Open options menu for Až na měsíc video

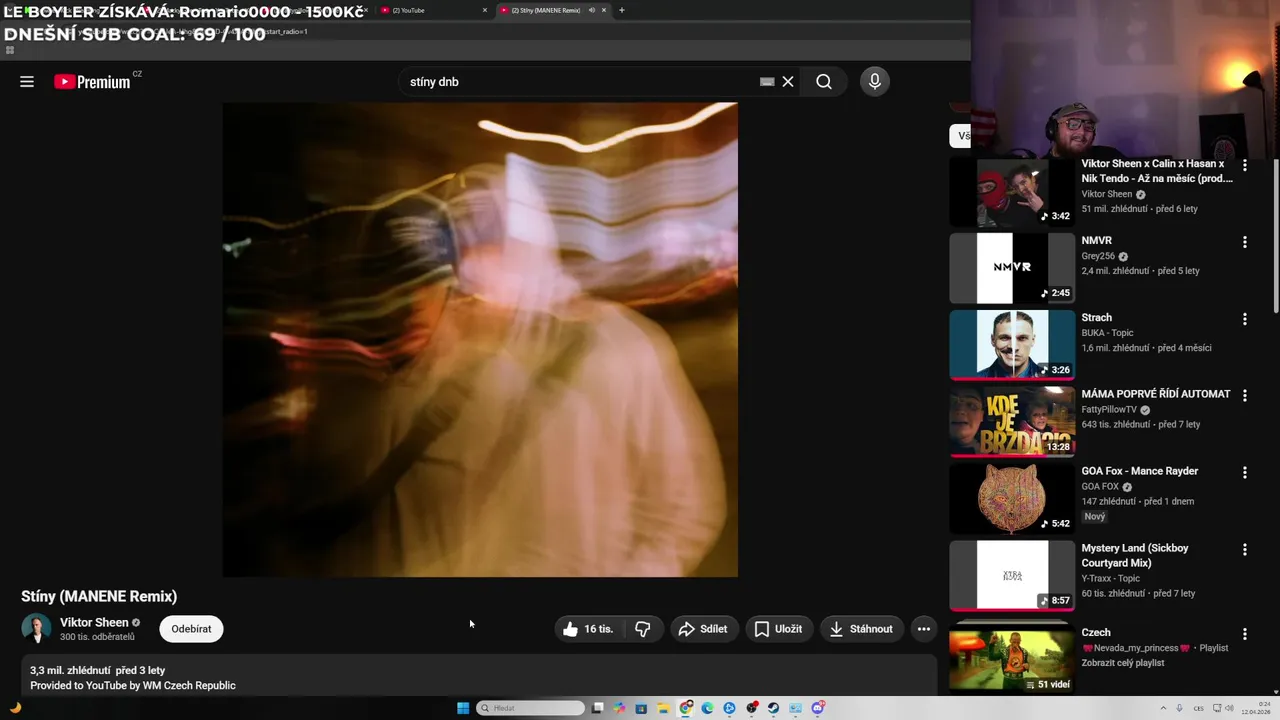(x=1245, y=165)
